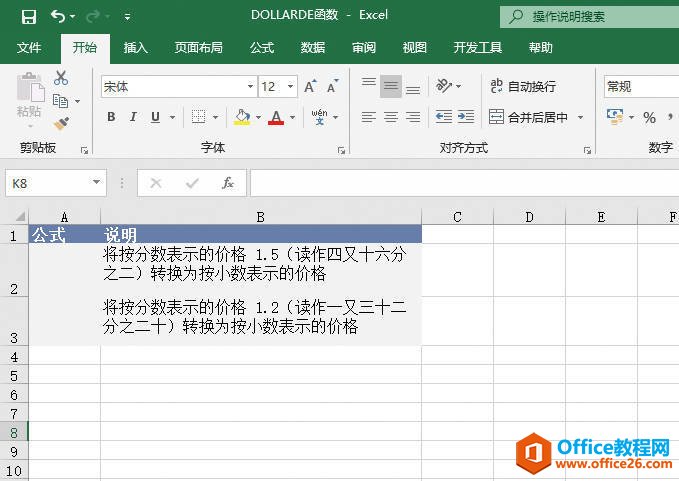Click the Select All corner triangle
Image resolution: width=679 pixels, height=481 pixels.
(x=19, y=216)
